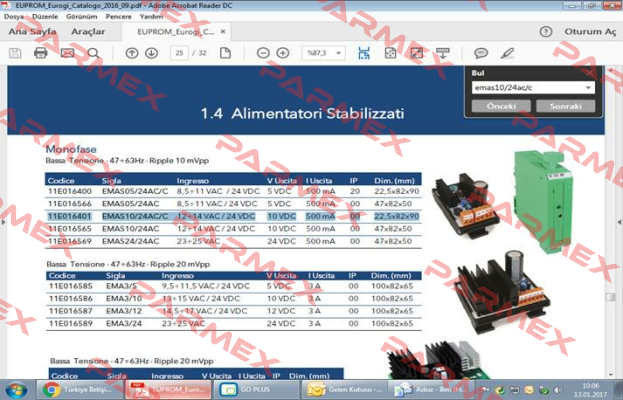Switch to full screen mode icon
The image size is (623, 400).
click(416, 53)
